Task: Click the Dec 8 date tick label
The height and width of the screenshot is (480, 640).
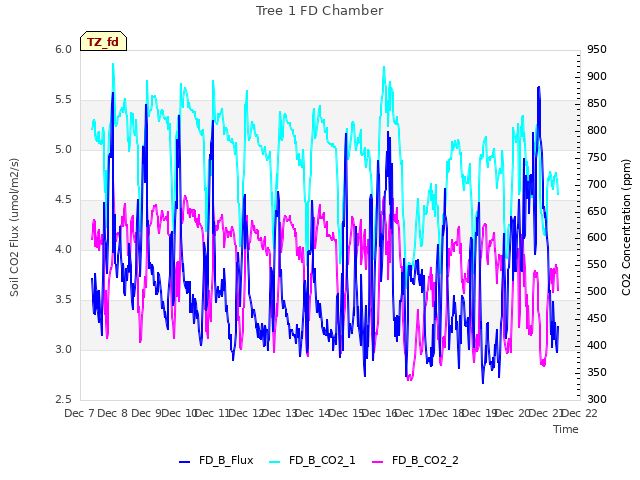Action: pyautogui.click(x=113, y=413)
